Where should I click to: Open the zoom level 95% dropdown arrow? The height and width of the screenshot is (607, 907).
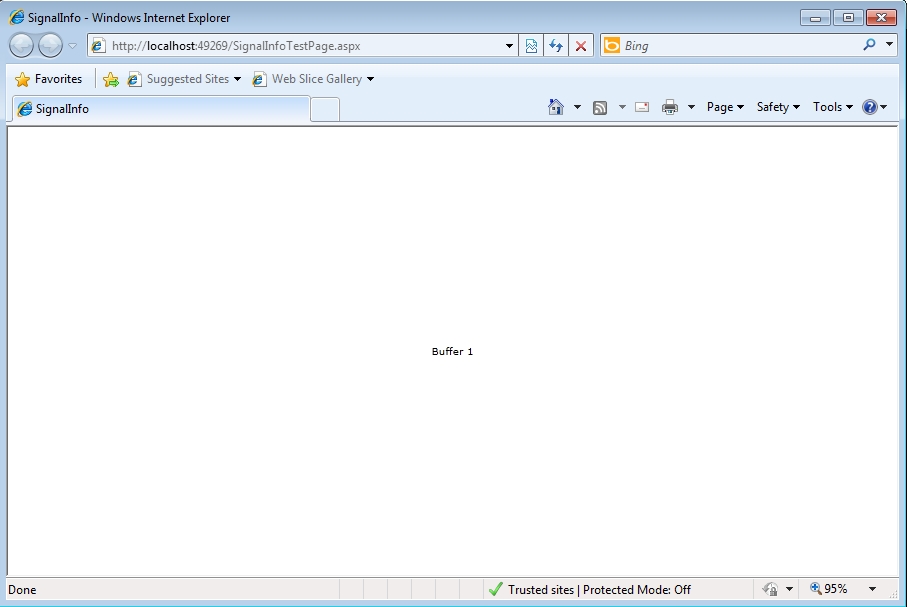(x=872, y=590)
